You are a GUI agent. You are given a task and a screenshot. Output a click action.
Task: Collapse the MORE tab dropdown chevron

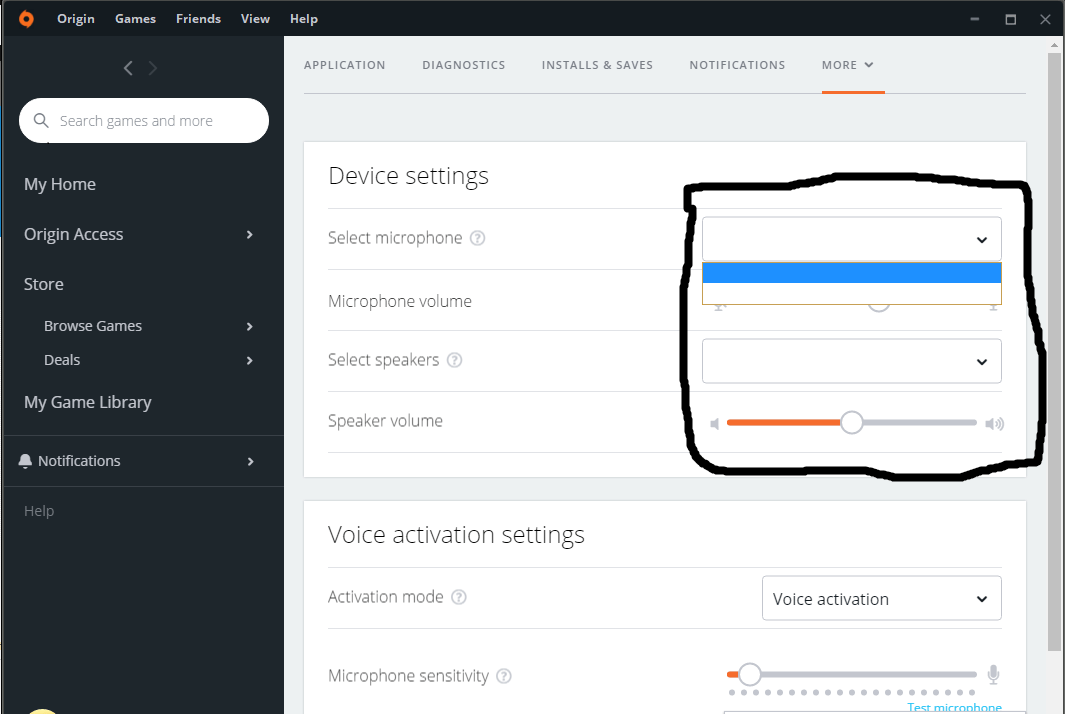[871, 64]
